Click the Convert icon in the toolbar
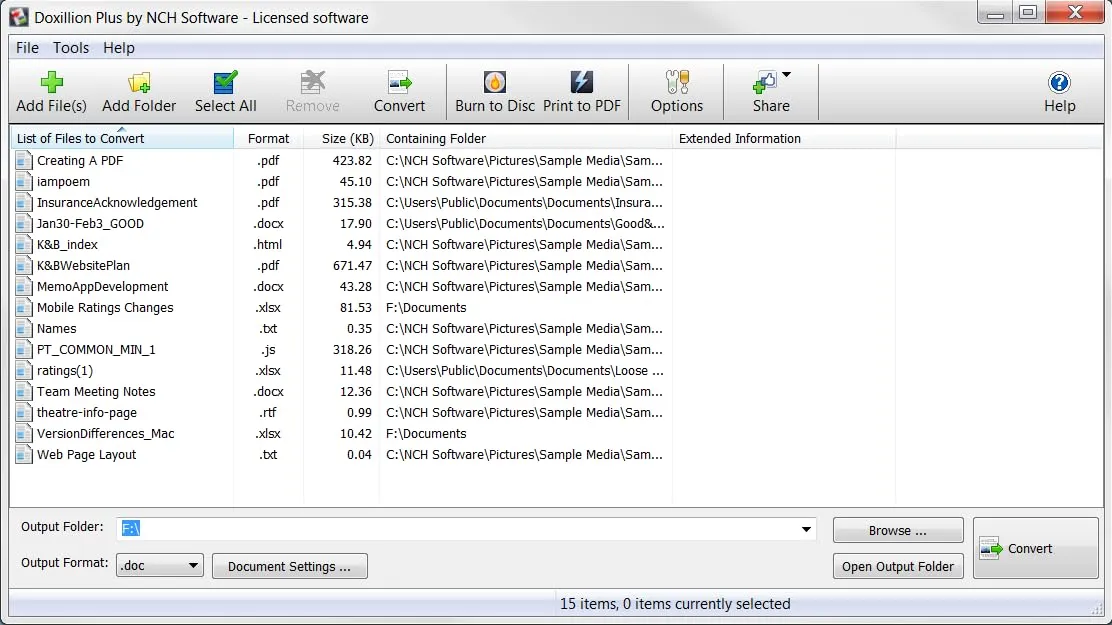Image resolution: width=1112 pixels, height=625 pixels. 399,83
